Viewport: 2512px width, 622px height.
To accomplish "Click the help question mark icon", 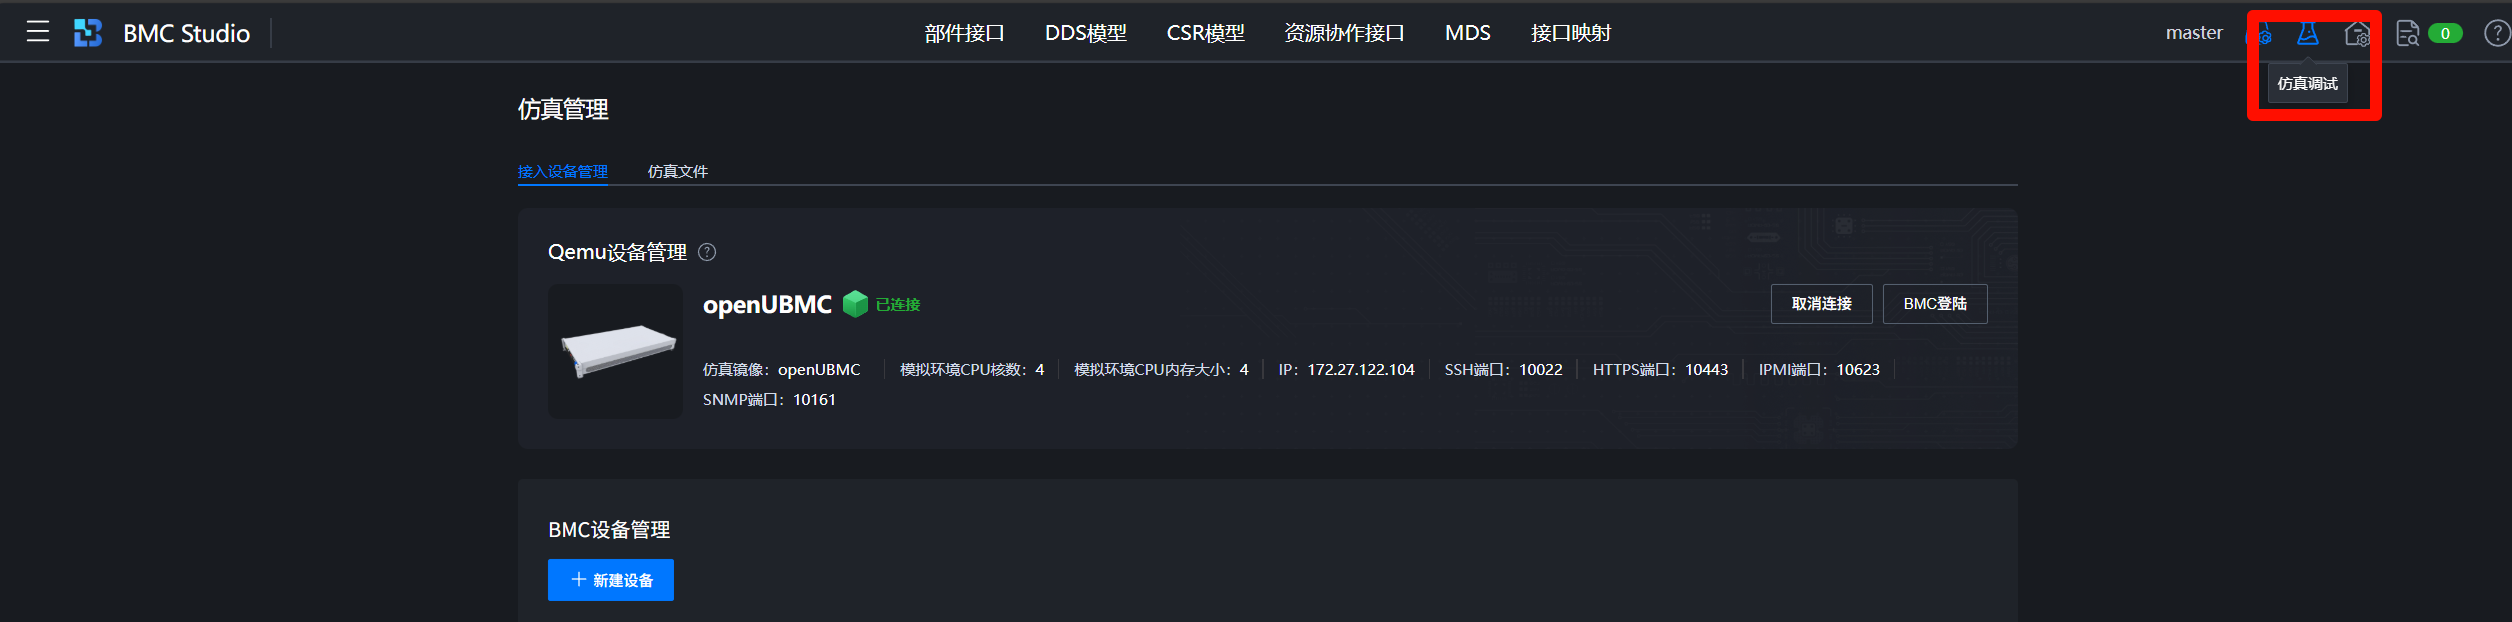I will coord(2496,34).
